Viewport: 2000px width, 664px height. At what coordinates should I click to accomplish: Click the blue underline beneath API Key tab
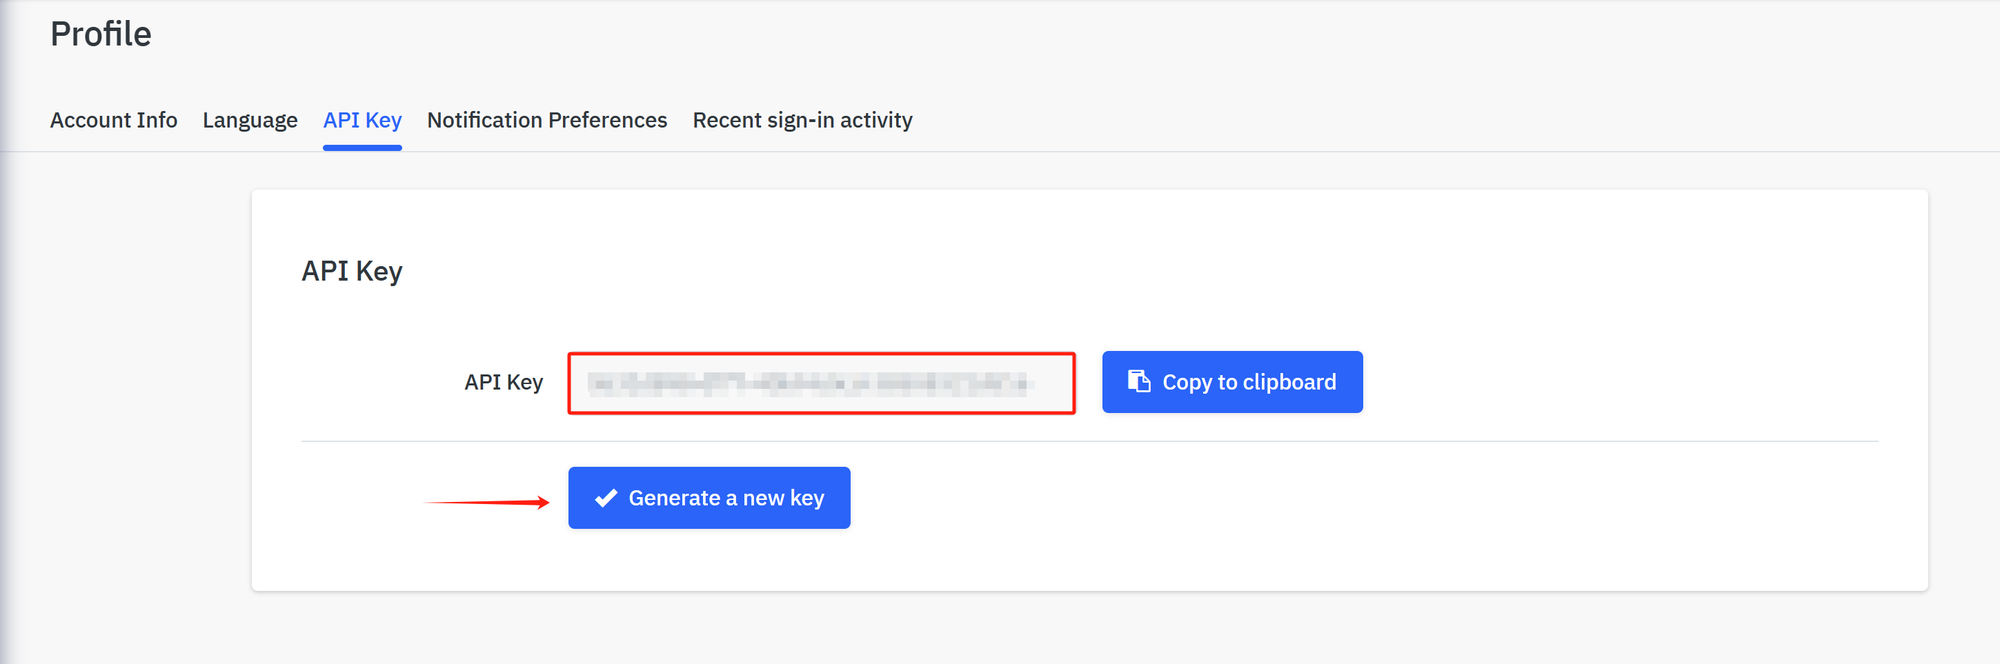(362, 148)
